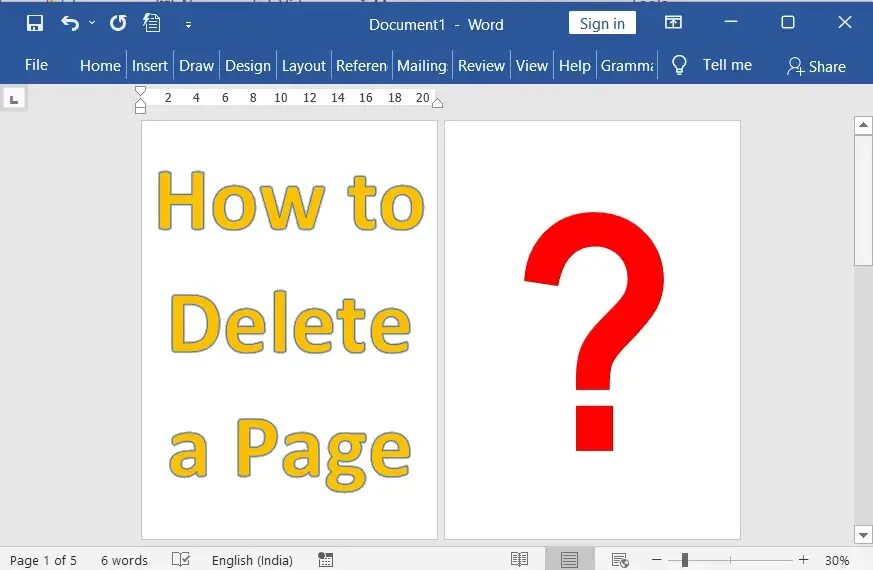The image size is (873, 570).
Task: Switch to the Grammarly tab
Action: (627, 66)
